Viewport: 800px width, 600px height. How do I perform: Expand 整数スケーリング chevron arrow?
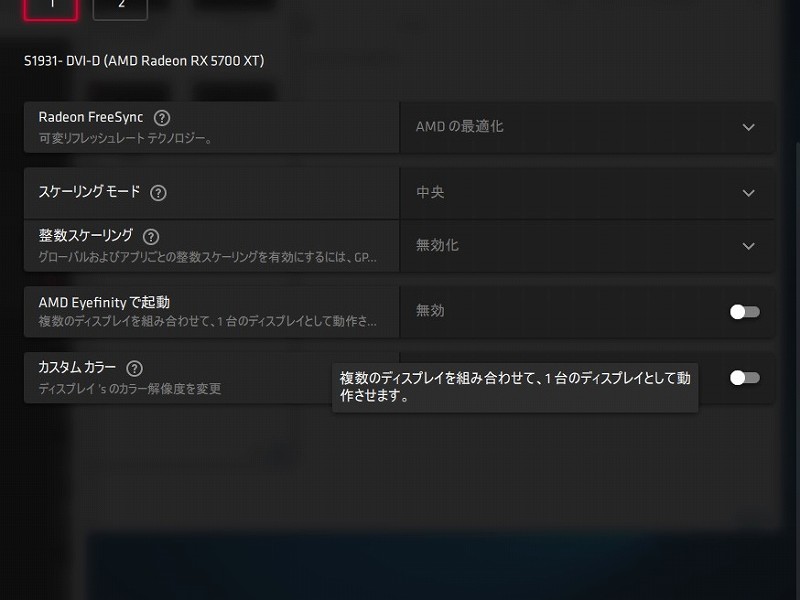748,246
